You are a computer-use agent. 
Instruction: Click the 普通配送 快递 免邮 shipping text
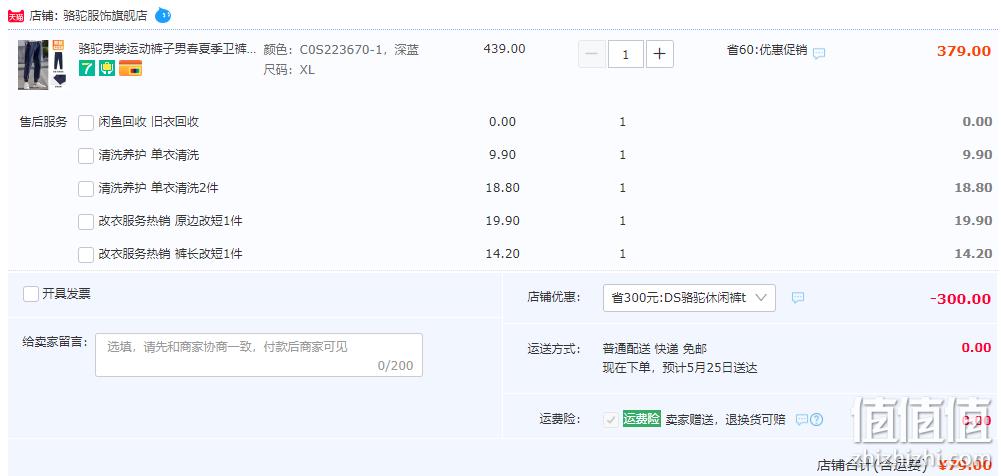(x=654, y=348)
